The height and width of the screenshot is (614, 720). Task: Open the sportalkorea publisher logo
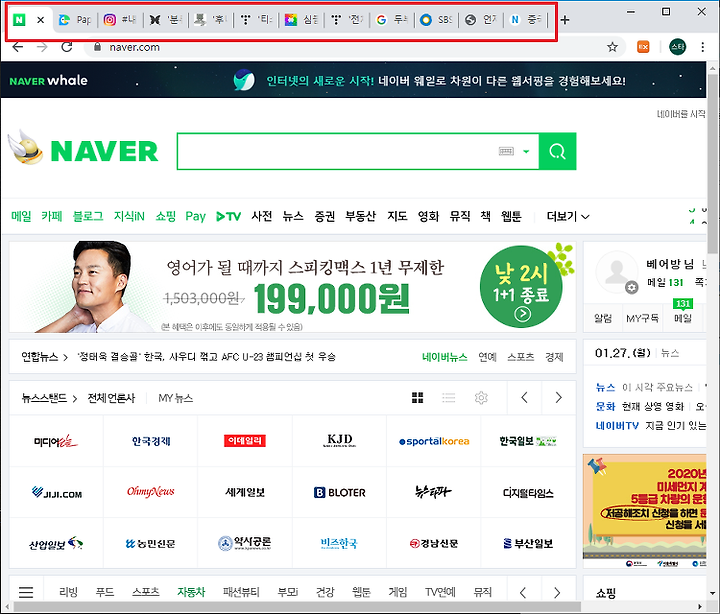(x=434, y=441)
